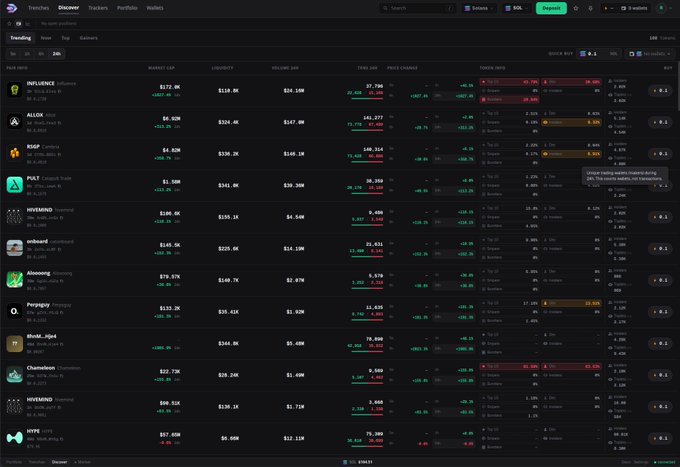The width and height of the screenshot is (680, 467).
Task: Sort by the TXNS 24h column header
Action: (x=367, y=68)
